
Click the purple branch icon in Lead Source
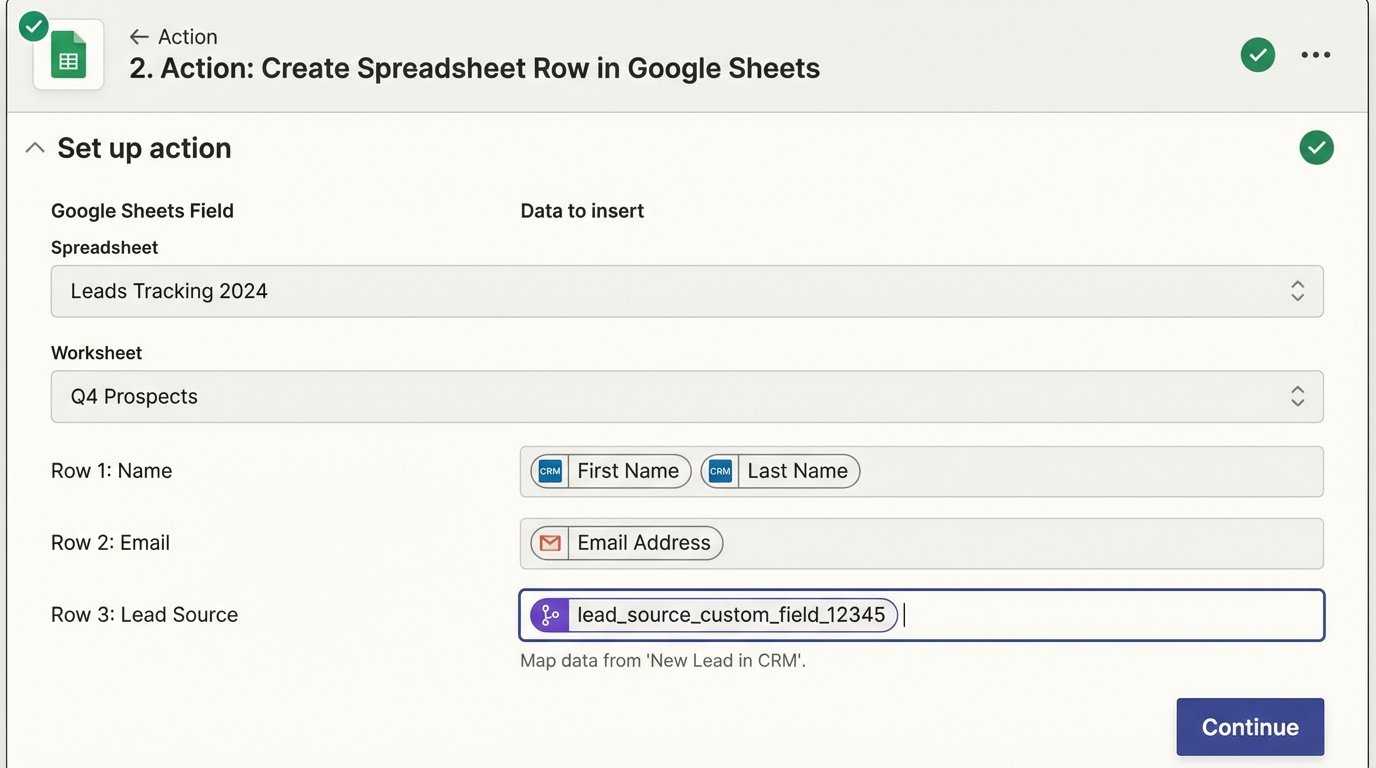tap(550, 615)
